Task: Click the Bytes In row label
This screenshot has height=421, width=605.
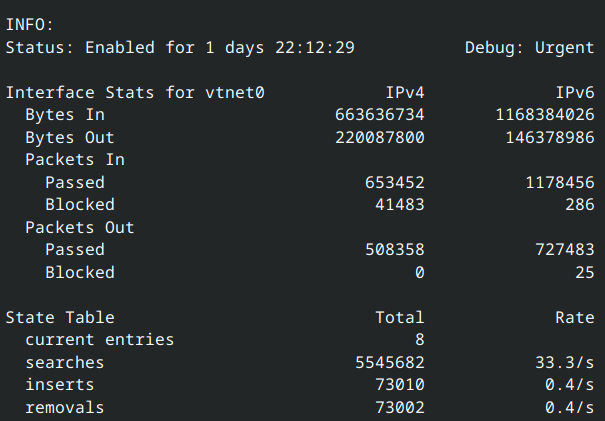Action: coord(65,115)
